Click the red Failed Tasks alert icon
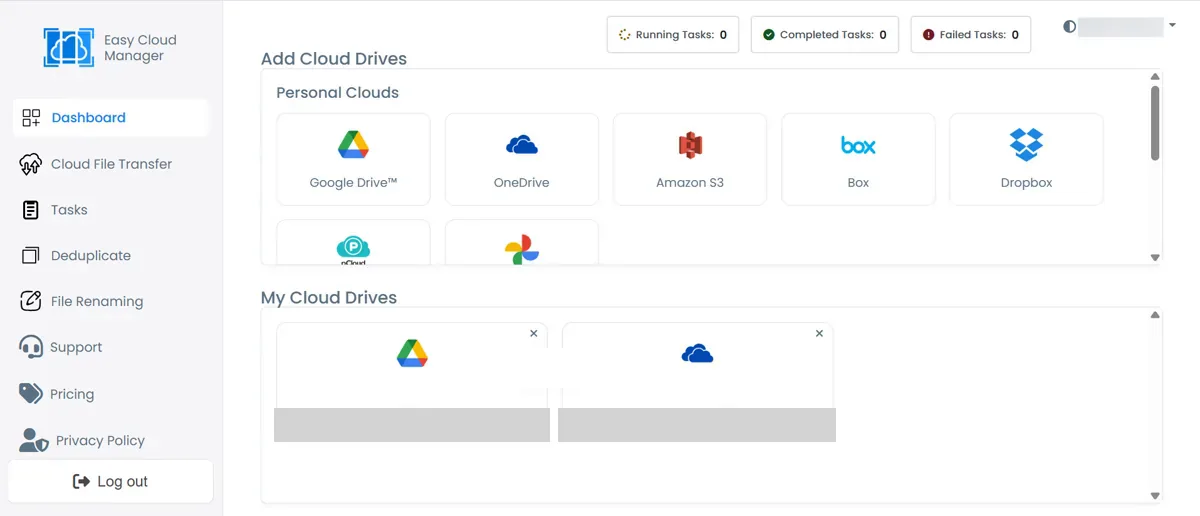1200x516 pixels. 929,35
